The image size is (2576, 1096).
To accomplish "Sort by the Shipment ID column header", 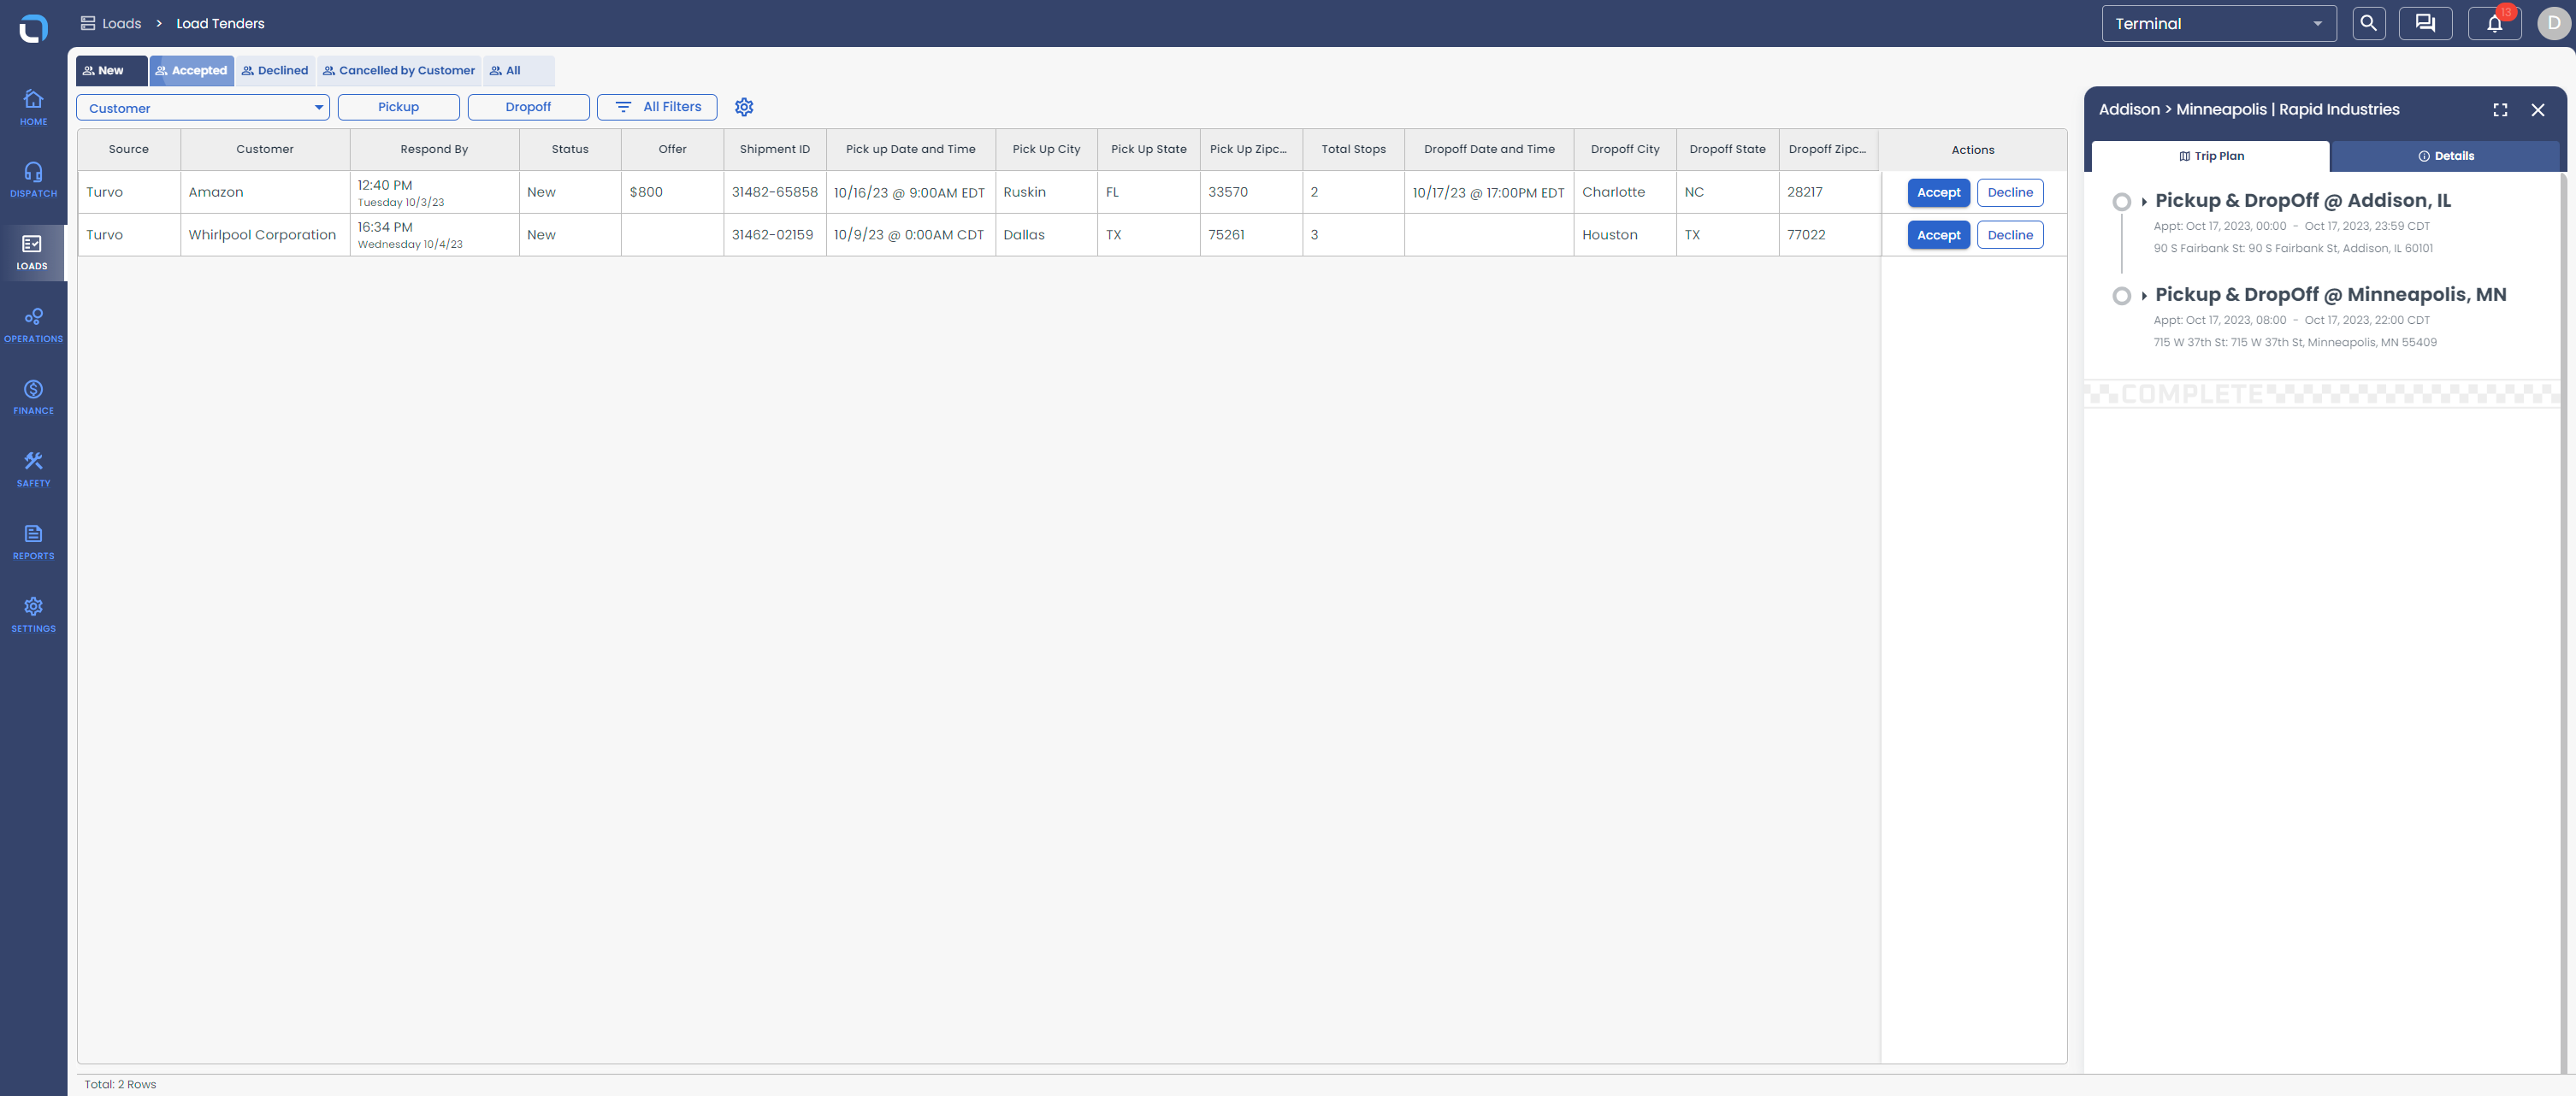I will (775, 150).
